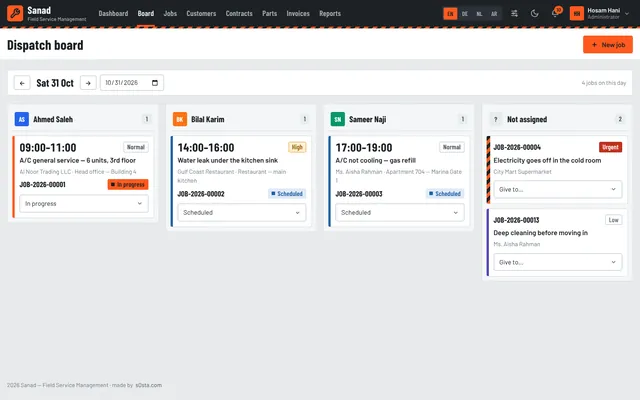Viewport: 640px width, 400px height.
Task: Open the Customers tab
Action: [x=201, y=13]
